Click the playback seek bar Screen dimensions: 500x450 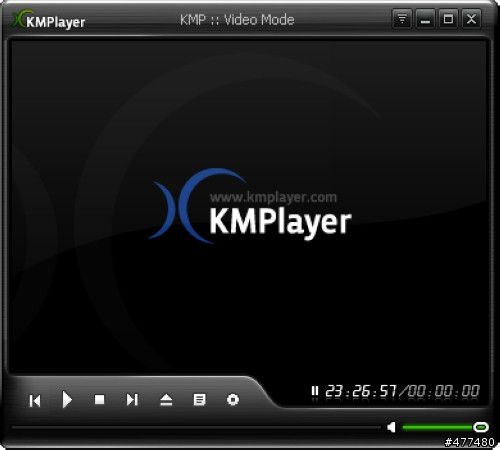[x=196, y=427]
